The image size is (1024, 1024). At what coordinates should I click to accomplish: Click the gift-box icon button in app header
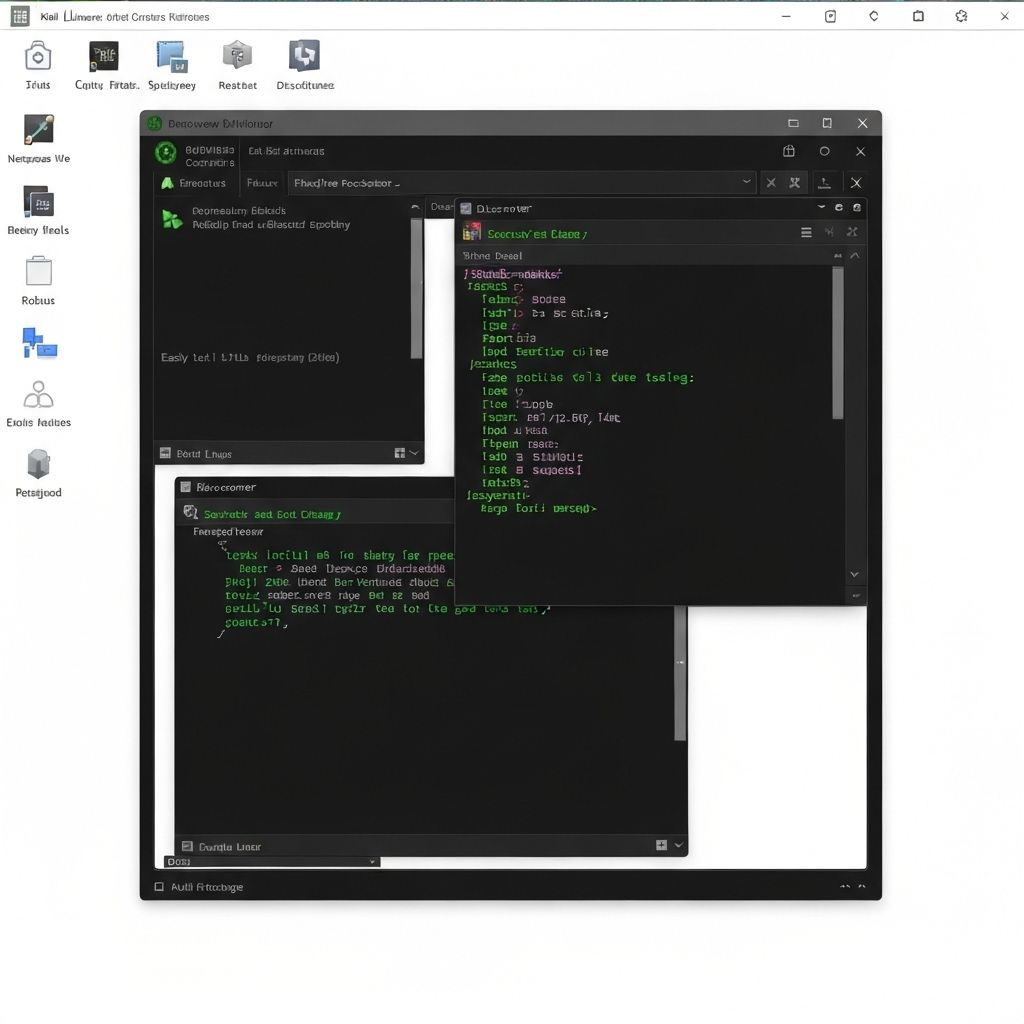click(789, 152)
